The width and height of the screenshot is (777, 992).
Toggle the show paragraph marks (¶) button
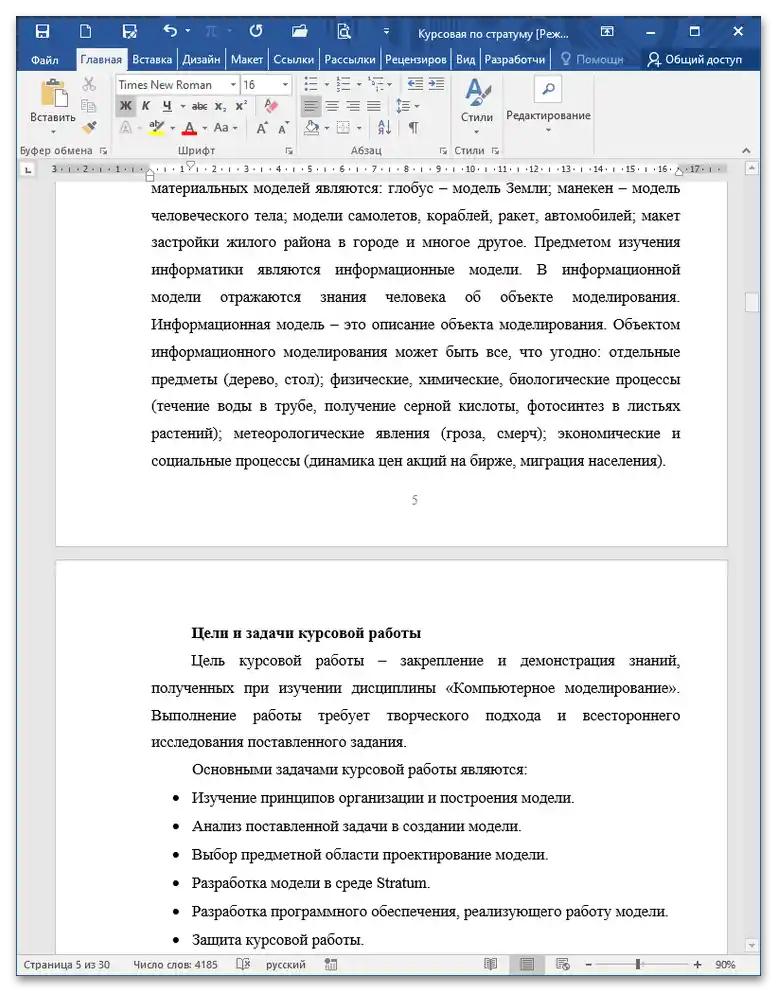413,128
